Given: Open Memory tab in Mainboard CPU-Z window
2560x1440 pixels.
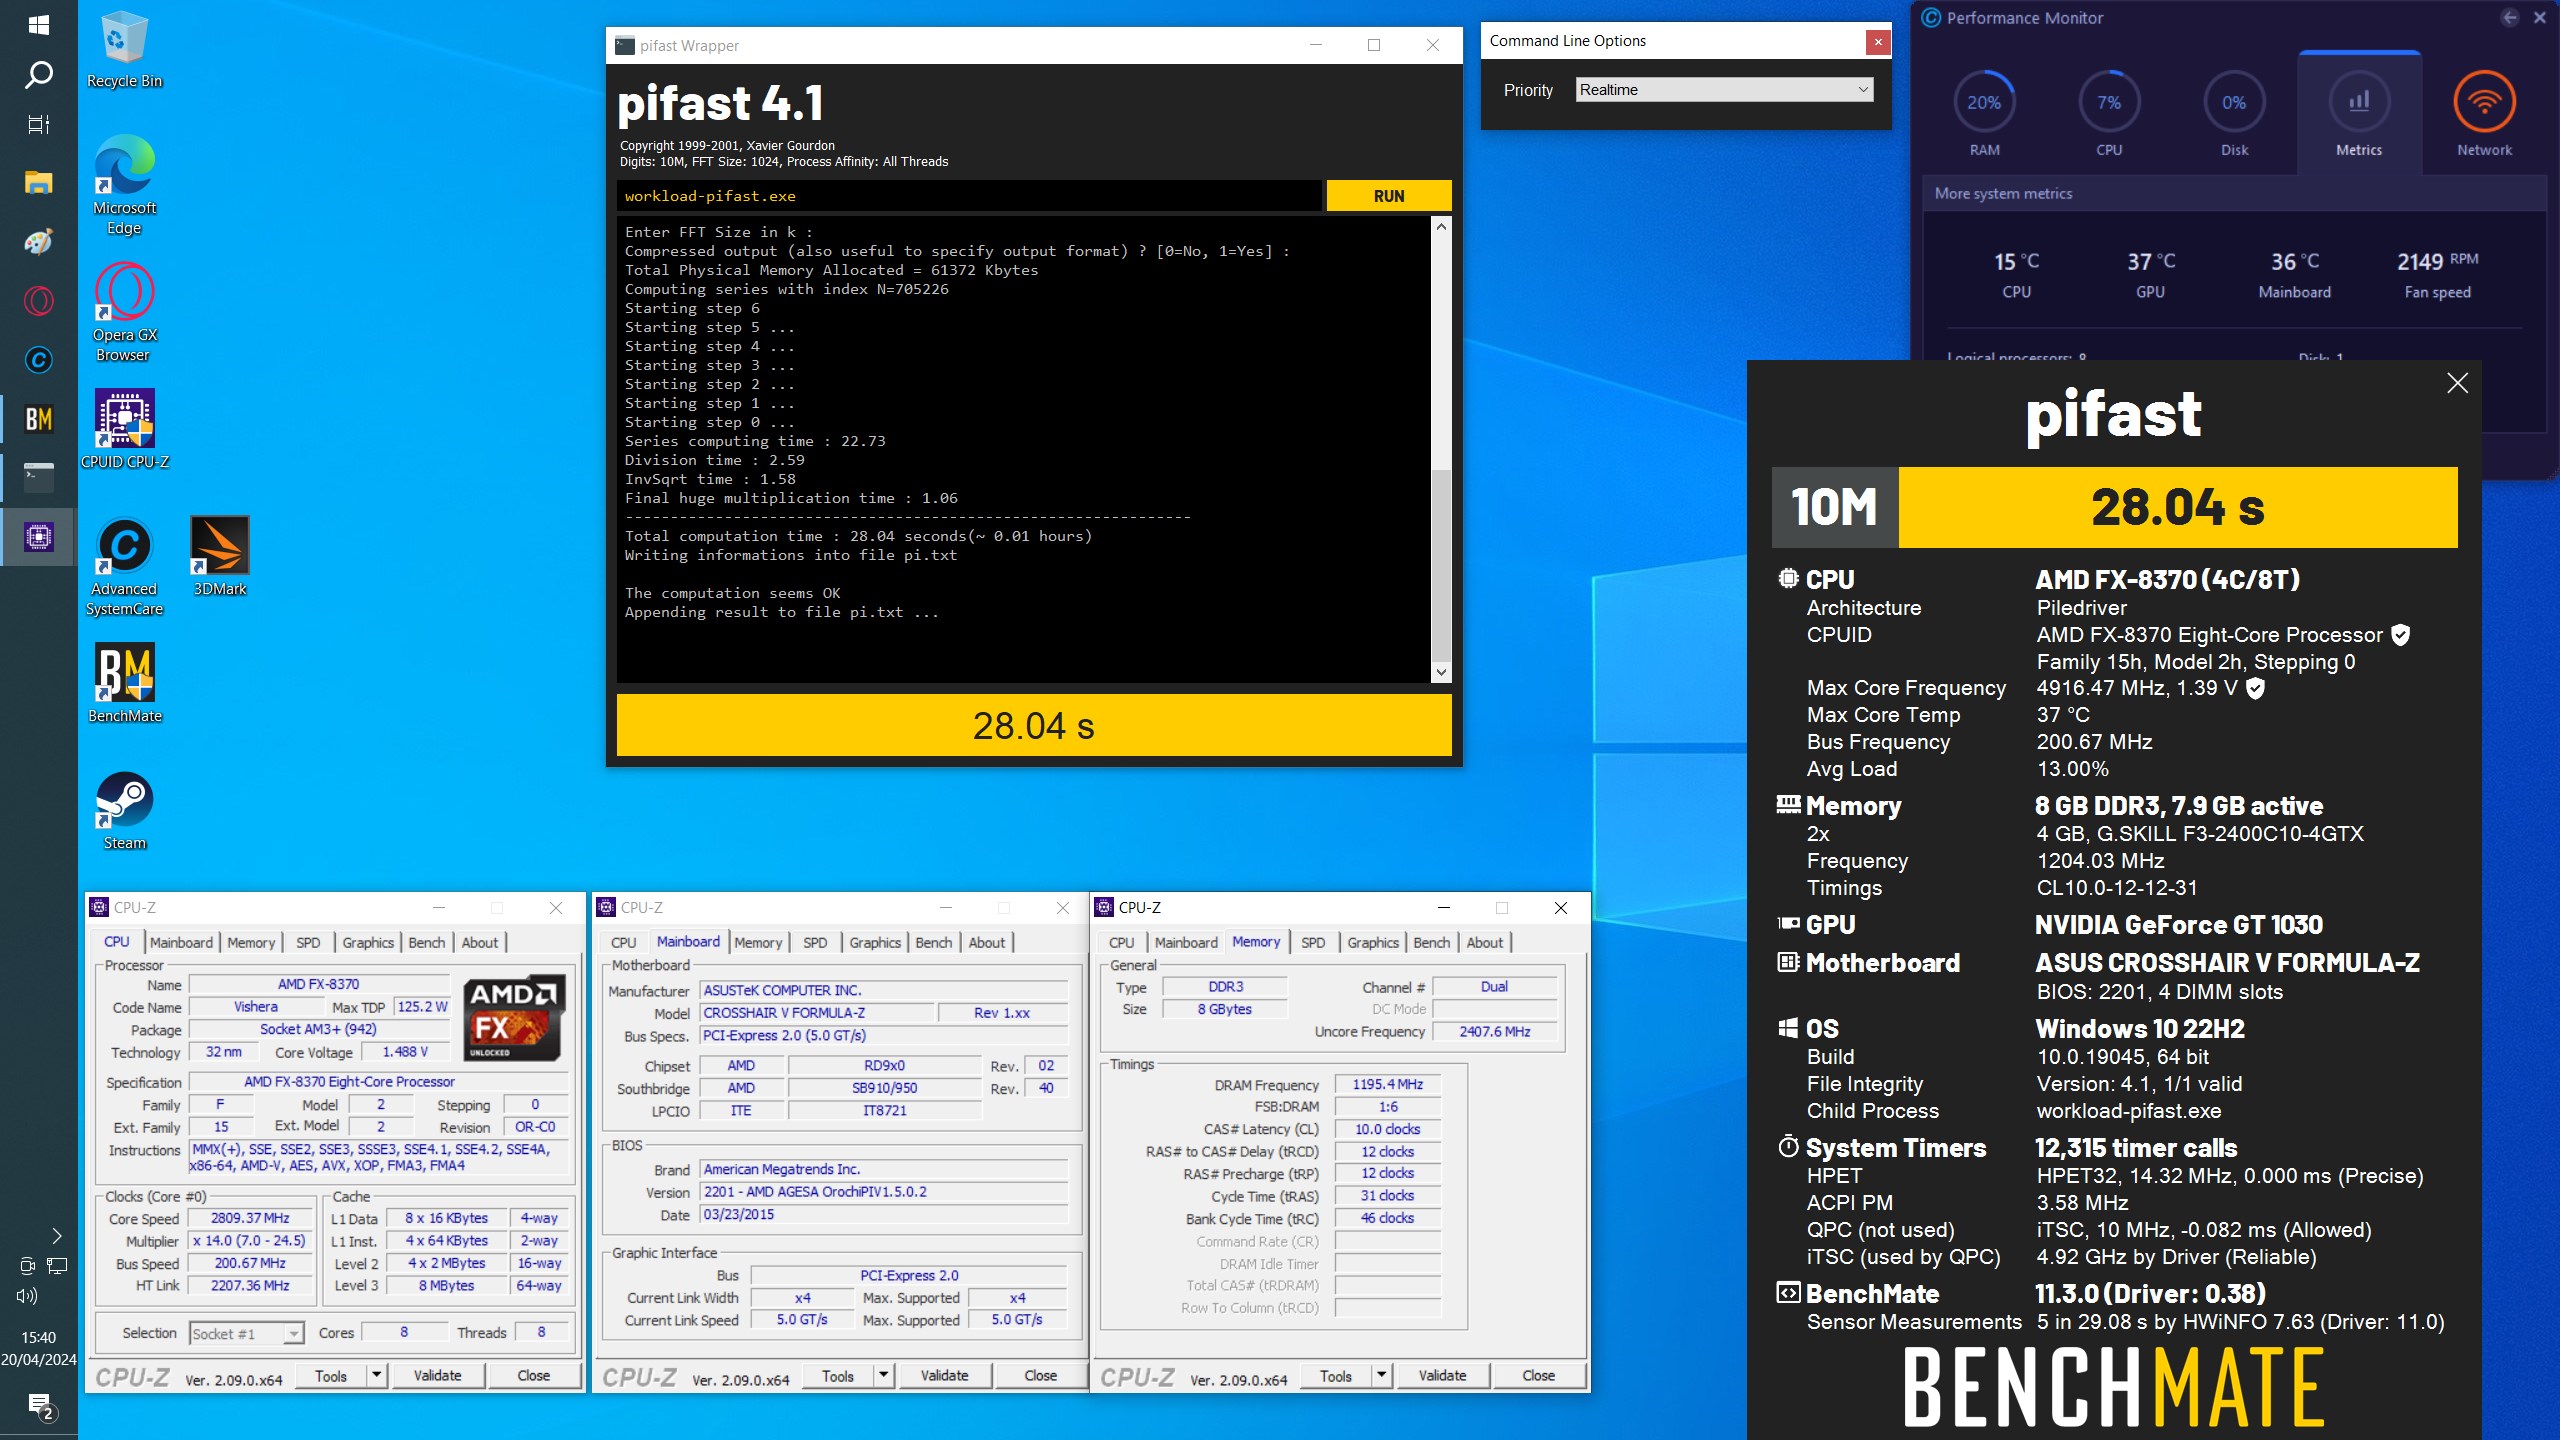Looking at the screenshot, I should (758, 942).
